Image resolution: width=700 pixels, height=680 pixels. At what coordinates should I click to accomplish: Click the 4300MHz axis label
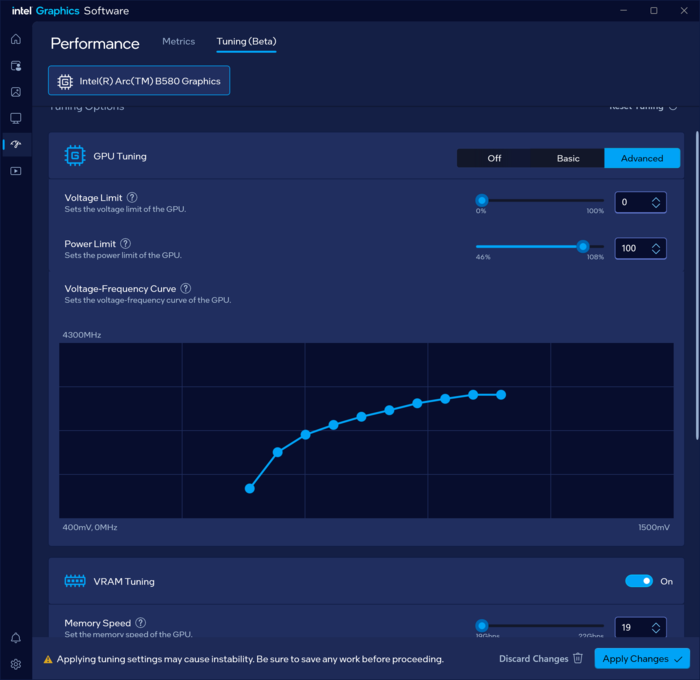(82, 335)
